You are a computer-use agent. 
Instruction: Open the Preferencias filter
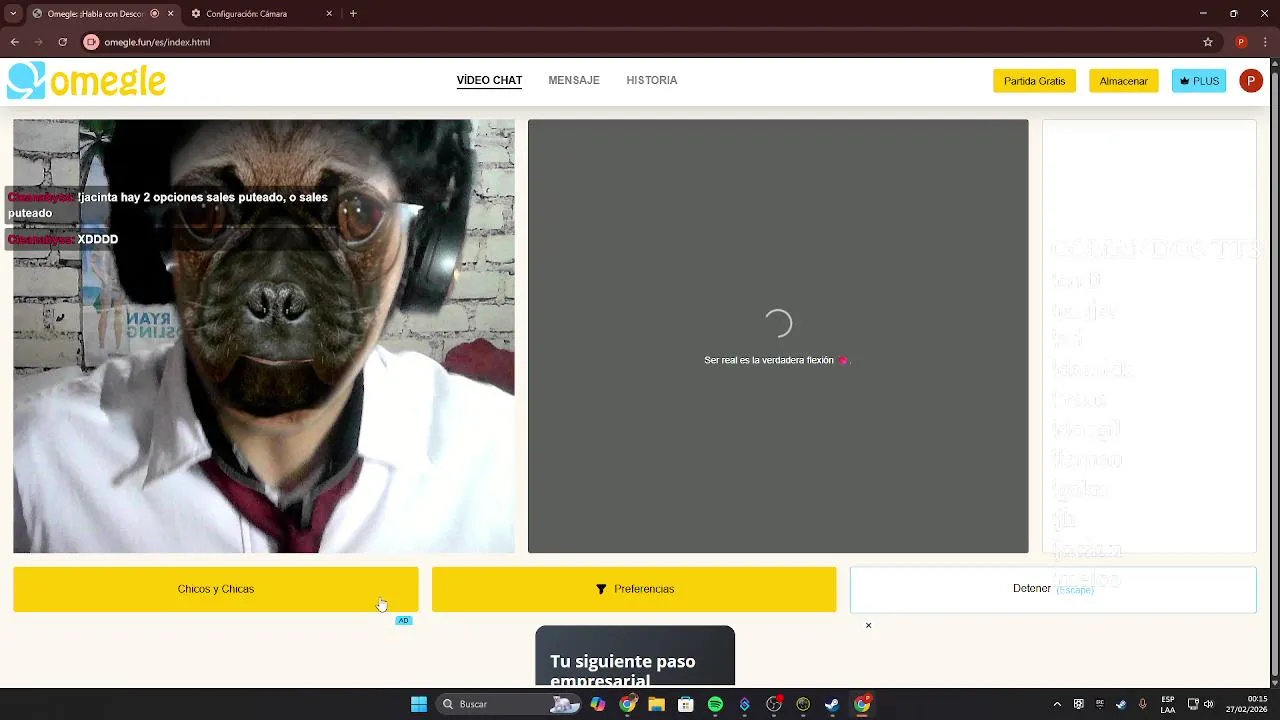point(634,589)
